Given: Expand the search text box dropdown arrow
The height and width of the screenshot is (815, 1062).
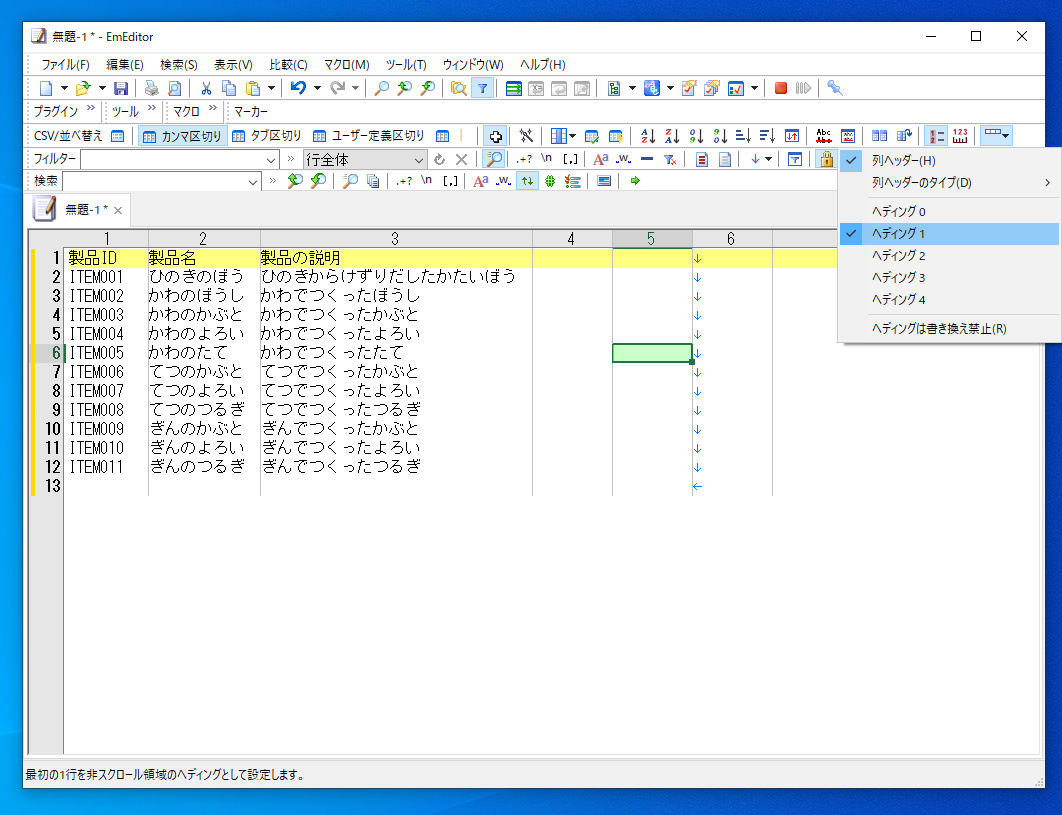Looking at the screenshot, I should click(x=253, y=182).
